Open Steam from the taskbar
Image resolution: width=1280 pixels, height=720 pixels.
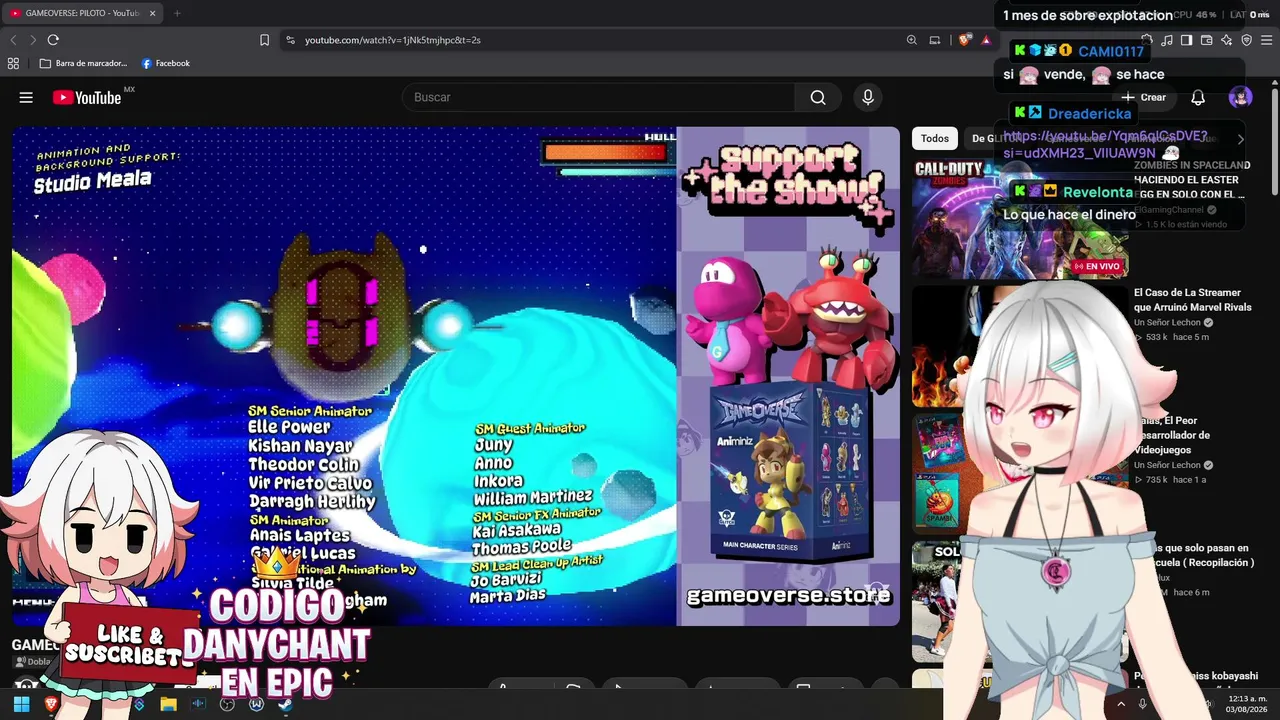coord(285,704)
